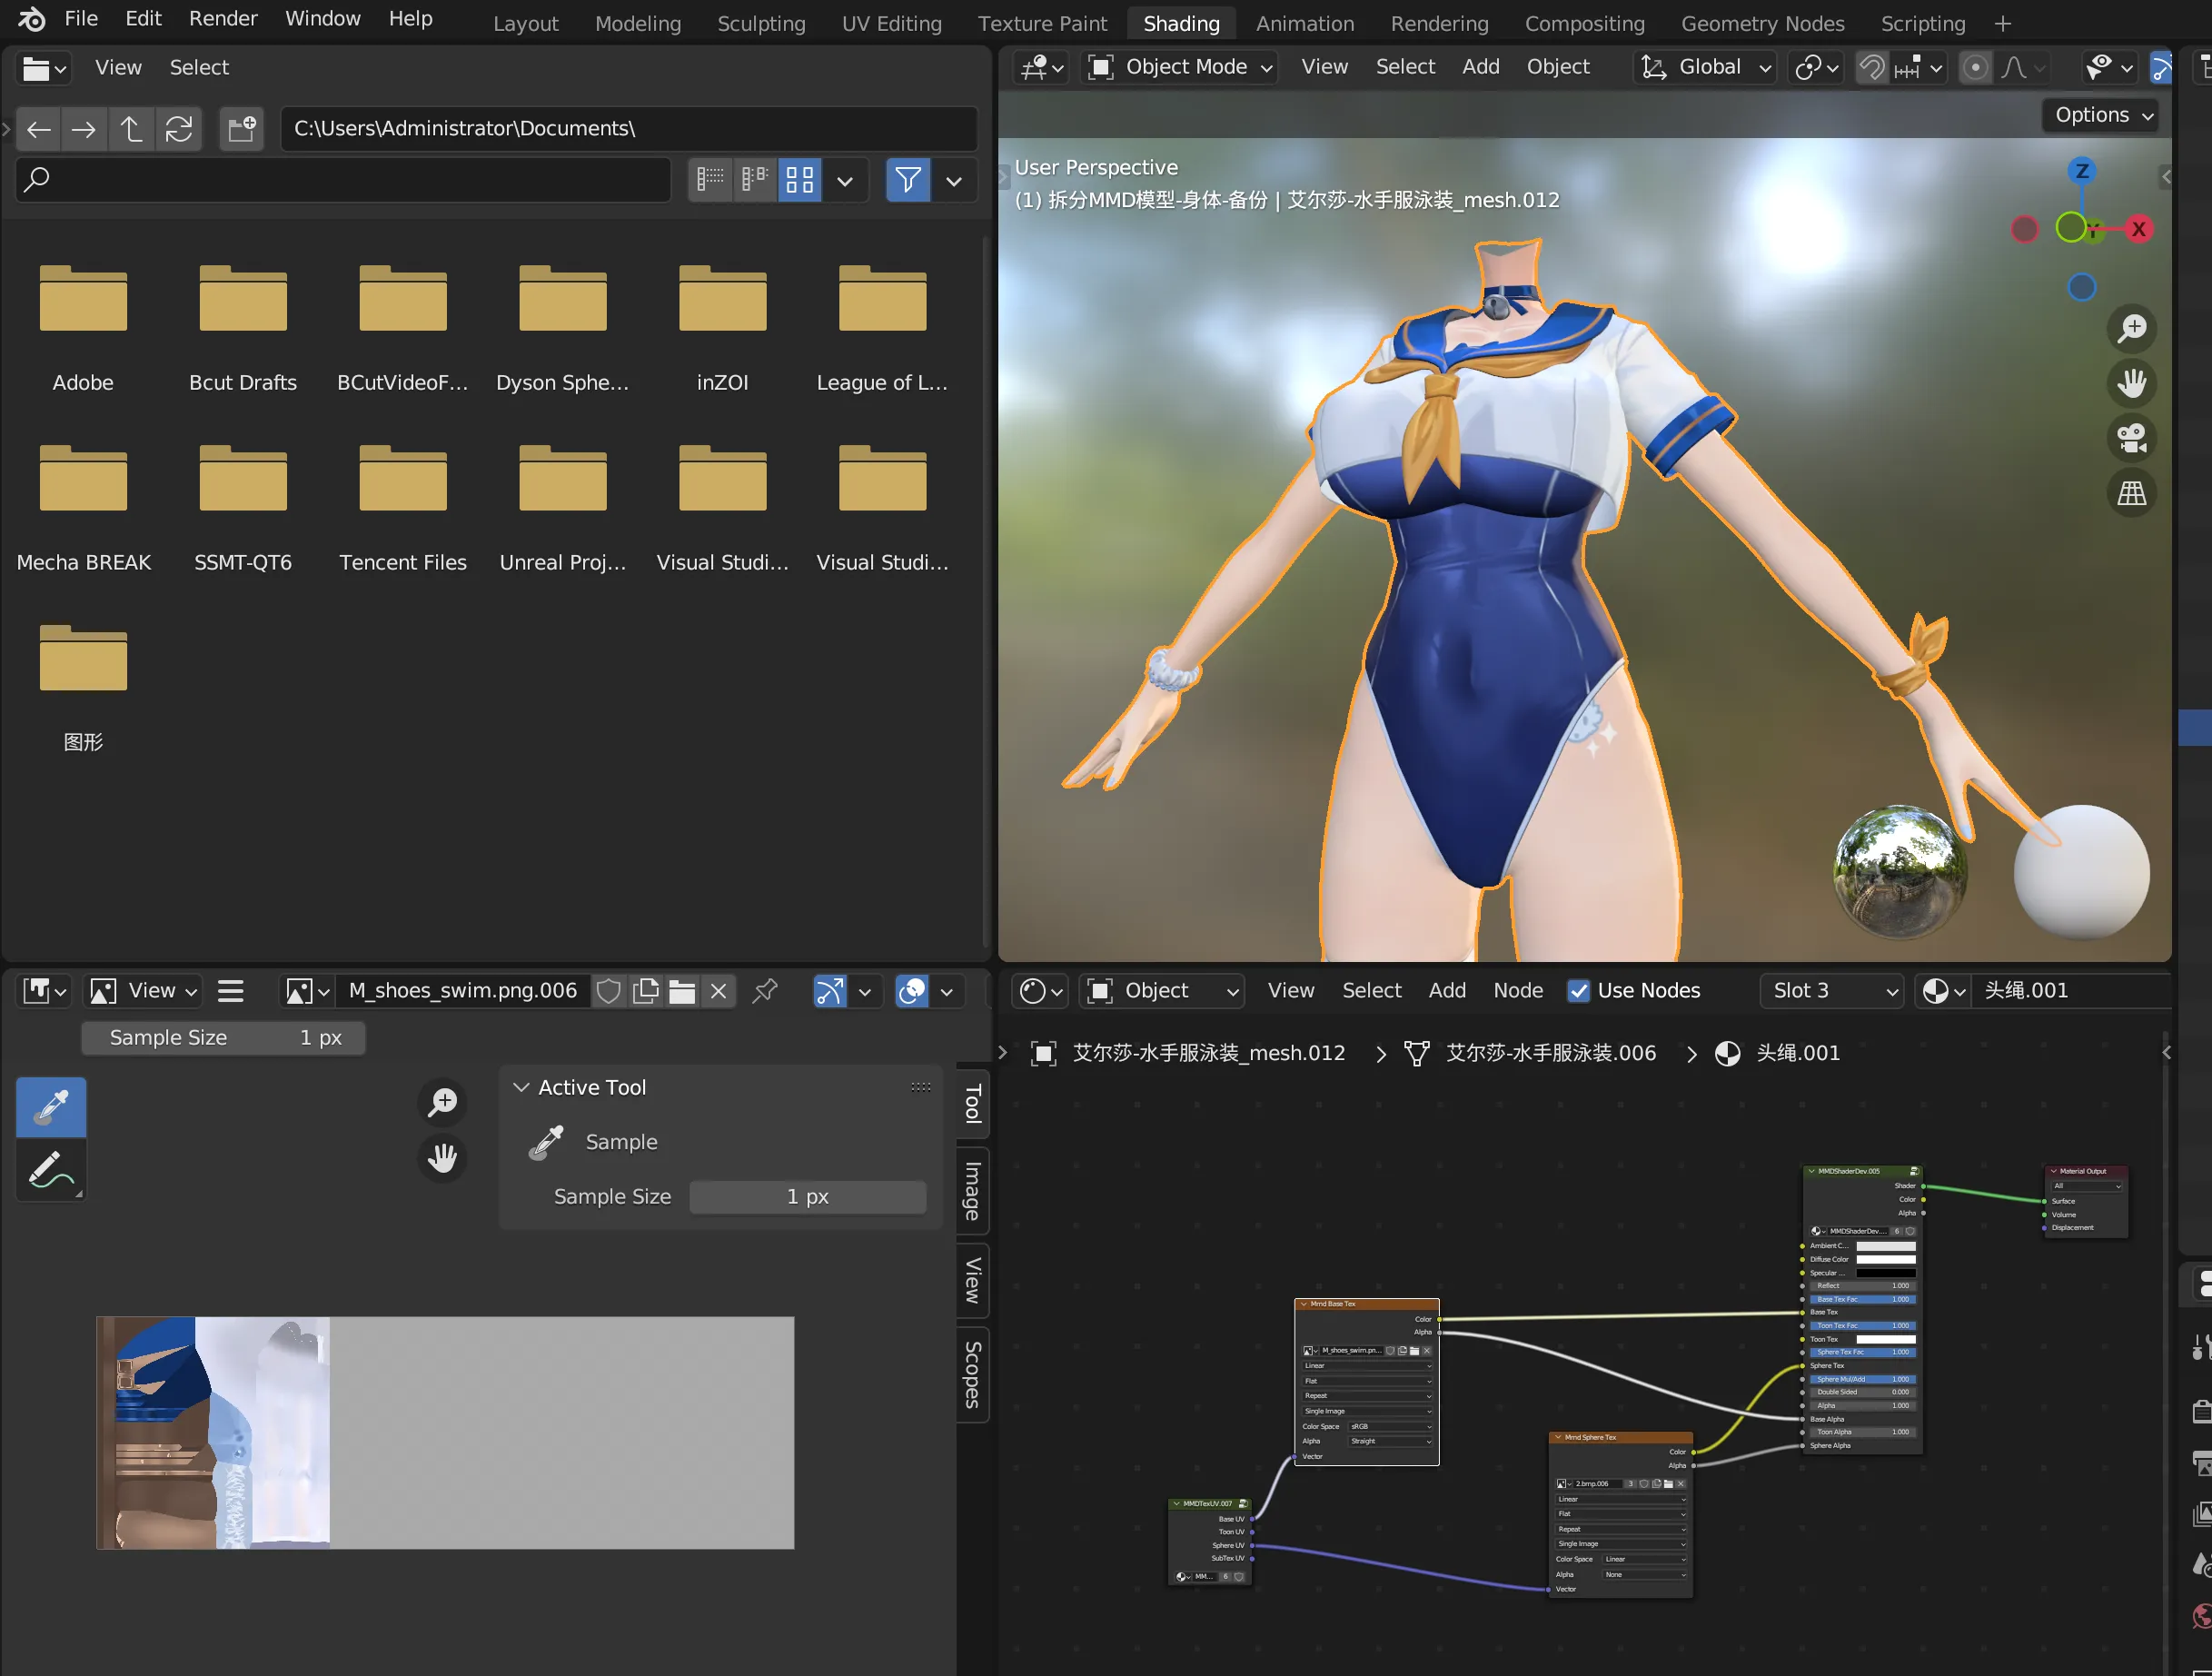This screenshot has height=1676, width=2212.
Task: Collapse the Active Tool panel
Action: point(520,1087)
